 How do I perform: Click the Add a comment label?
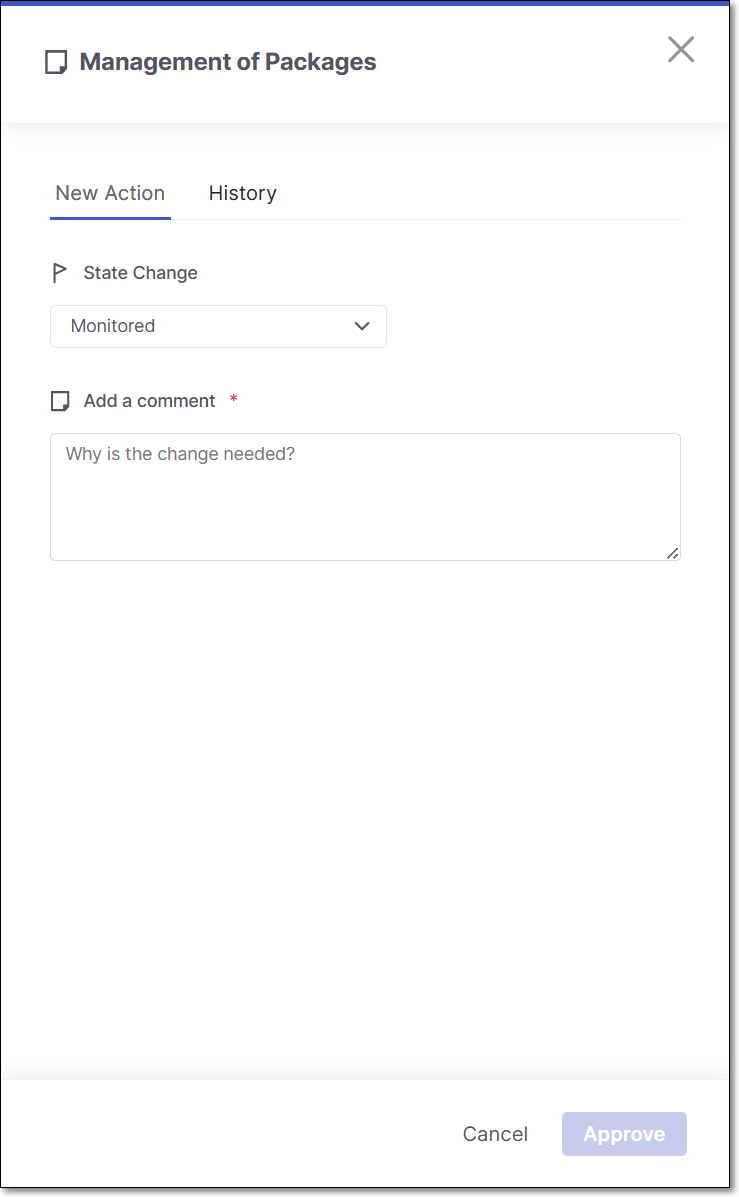[149, 401]
